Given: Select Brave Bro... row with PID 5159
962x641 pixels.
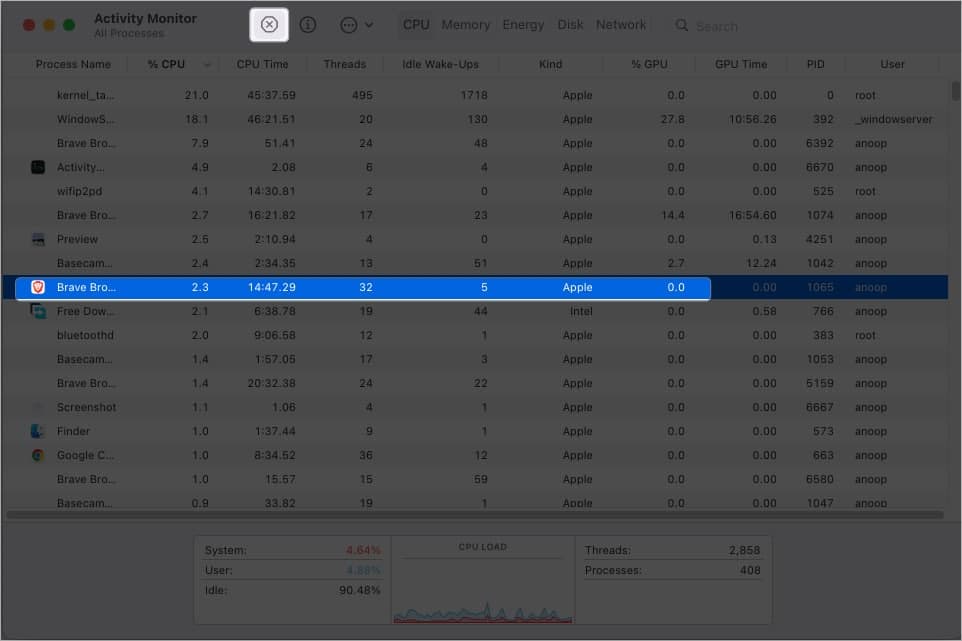Looking at the screenshot, I should [x=475, y=383].
